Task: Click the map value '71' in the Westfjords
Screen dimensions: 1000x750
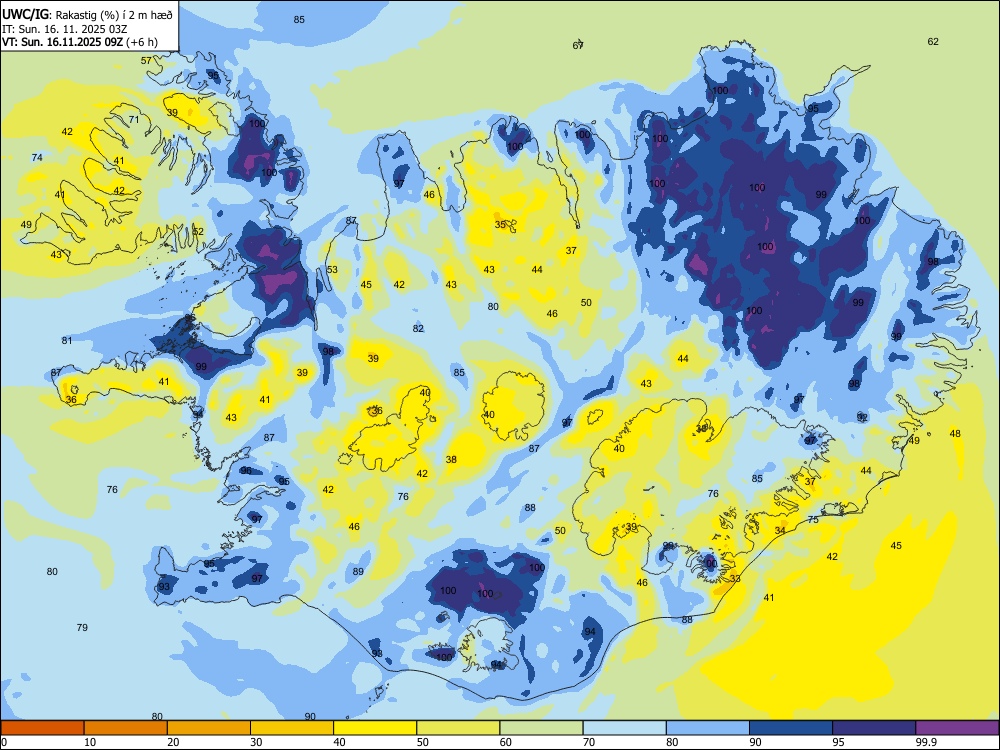Action: [x=134, y=119]
